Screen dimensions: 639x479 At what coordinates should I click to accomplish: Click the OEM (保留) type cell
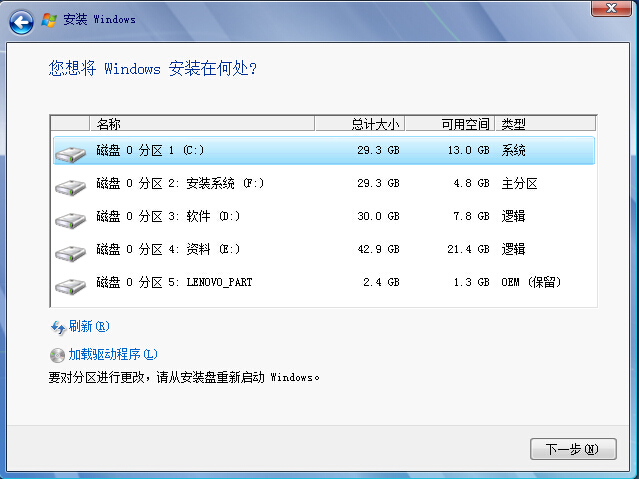[531, 282]
